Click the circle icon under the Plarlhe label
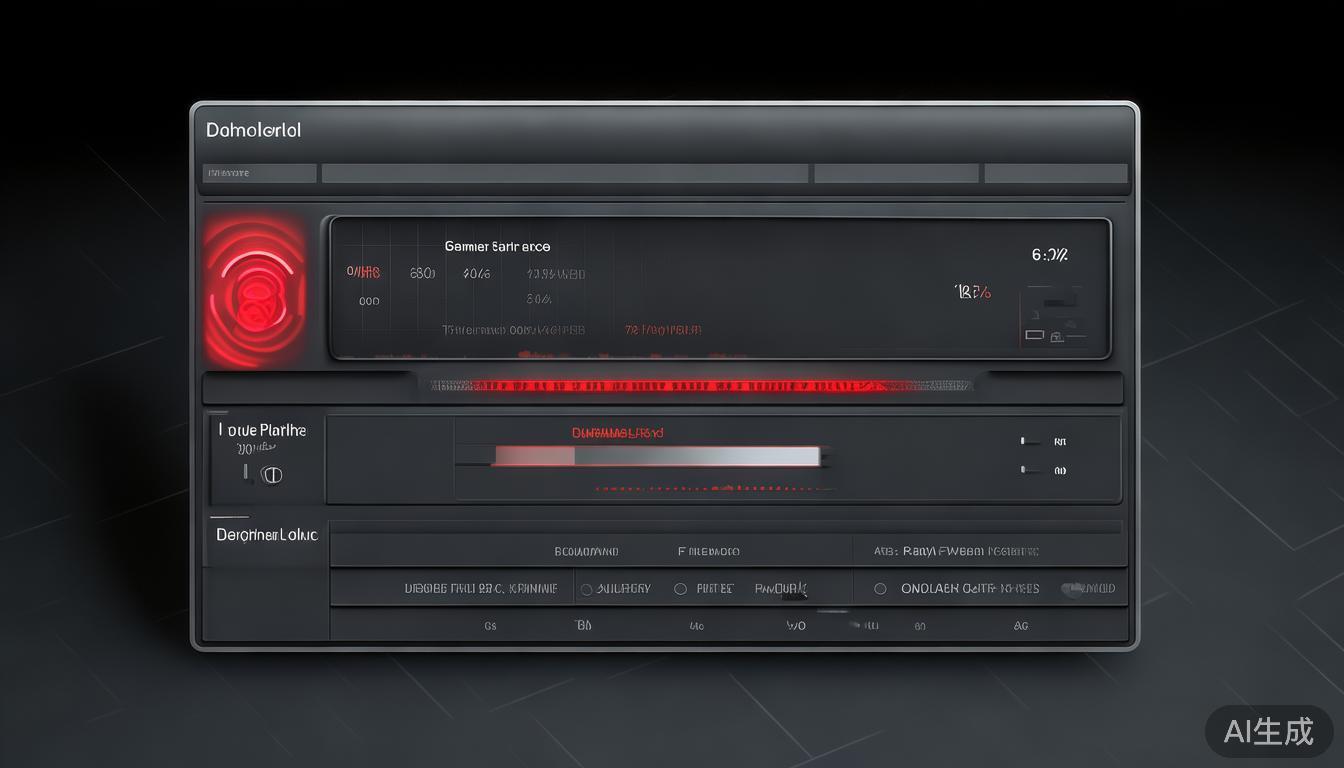Screen dimensions: 1344x768 [x=271, y=475]
